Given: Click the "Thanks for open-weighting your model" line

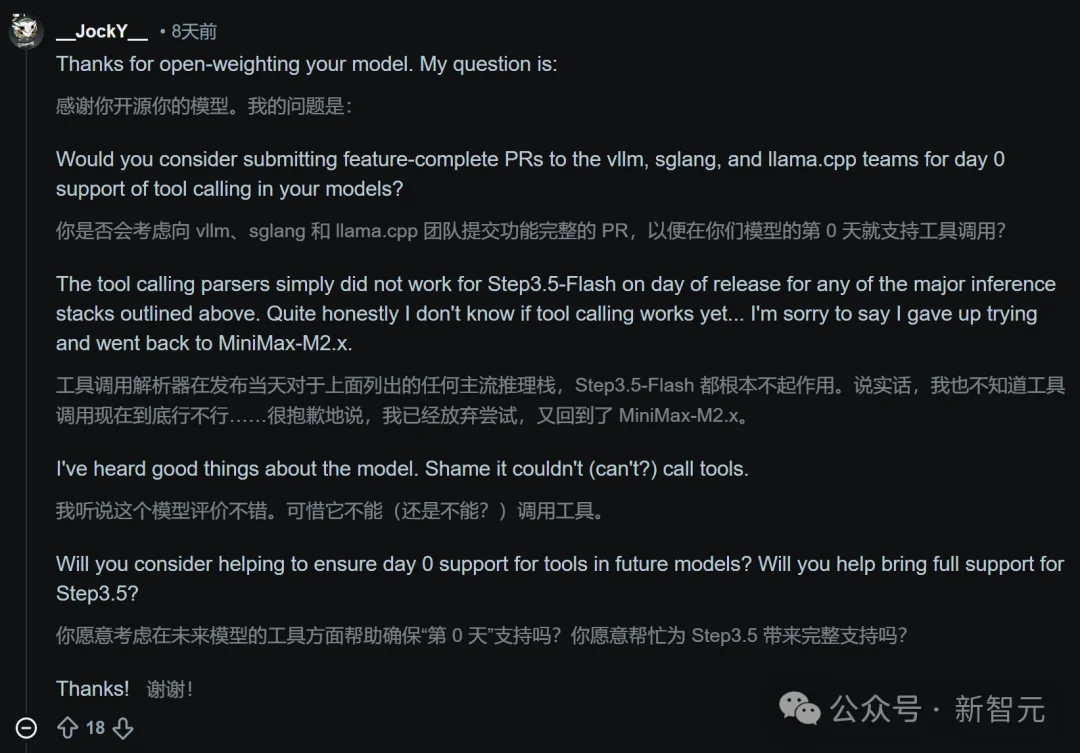Looking at the screenshot, I should (x=306, y=64).
